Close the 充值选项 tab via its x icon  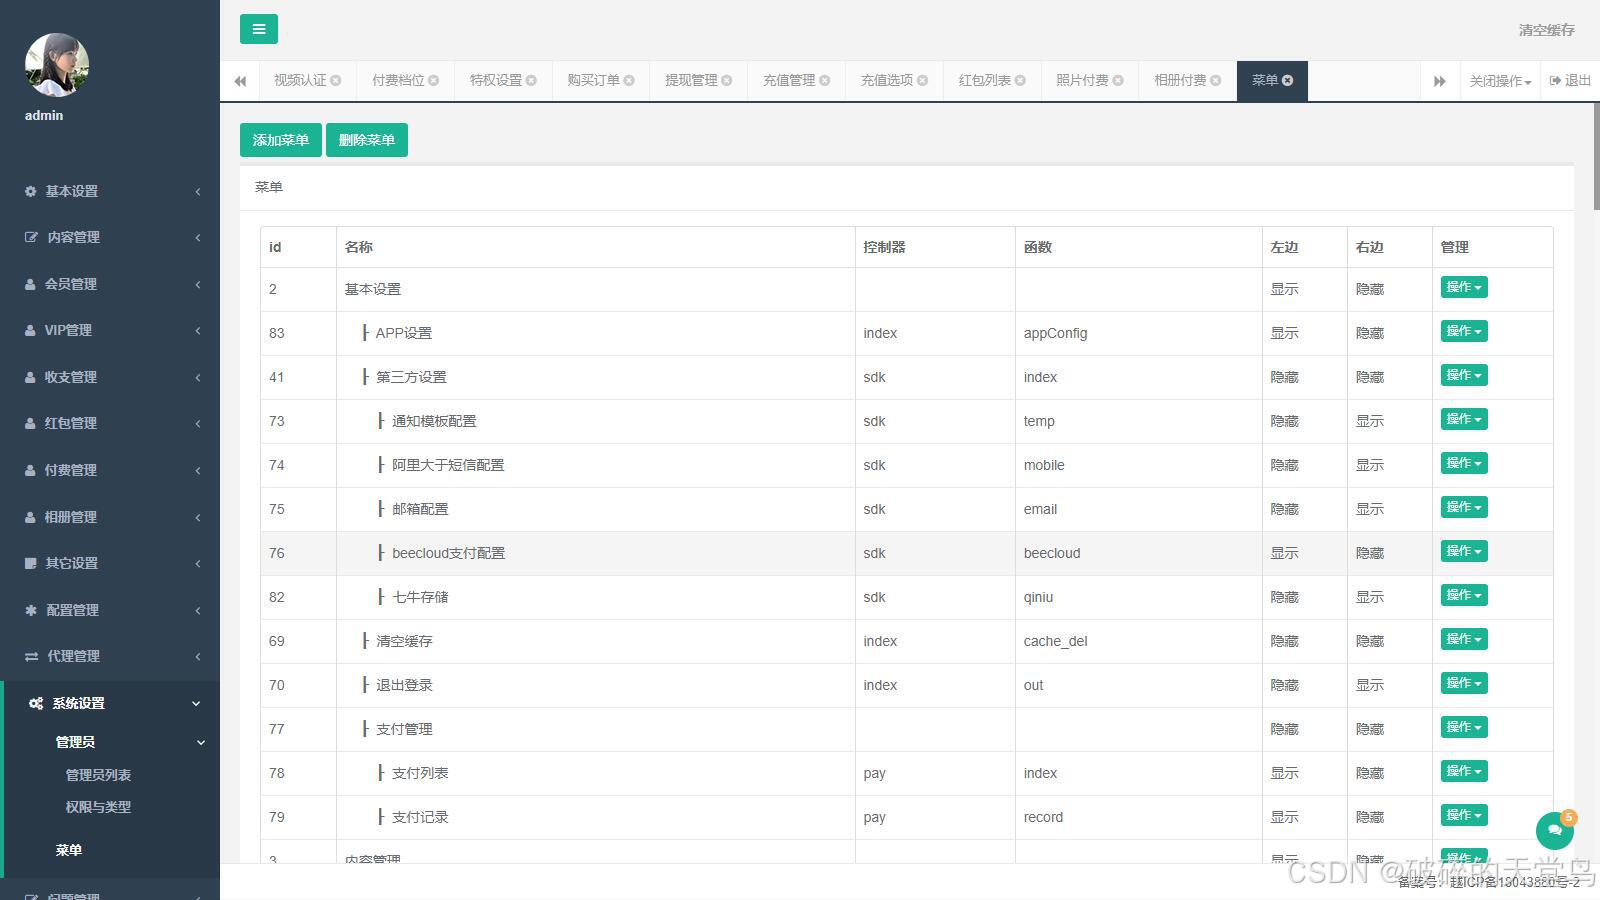click(x=922, y=81)
